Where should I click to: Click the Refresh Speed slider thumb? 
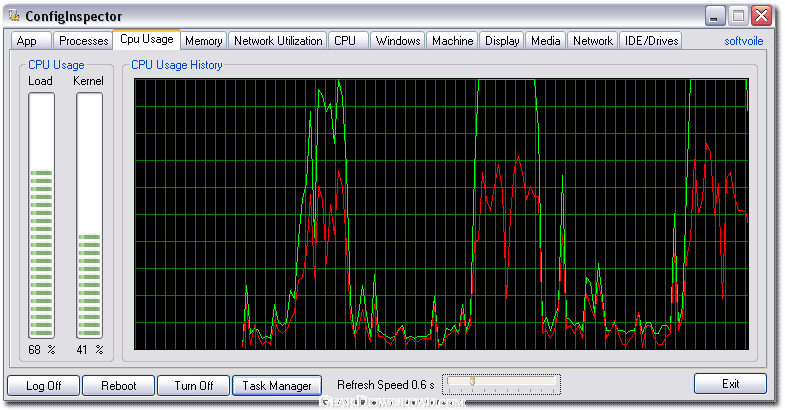pos(472,382)
